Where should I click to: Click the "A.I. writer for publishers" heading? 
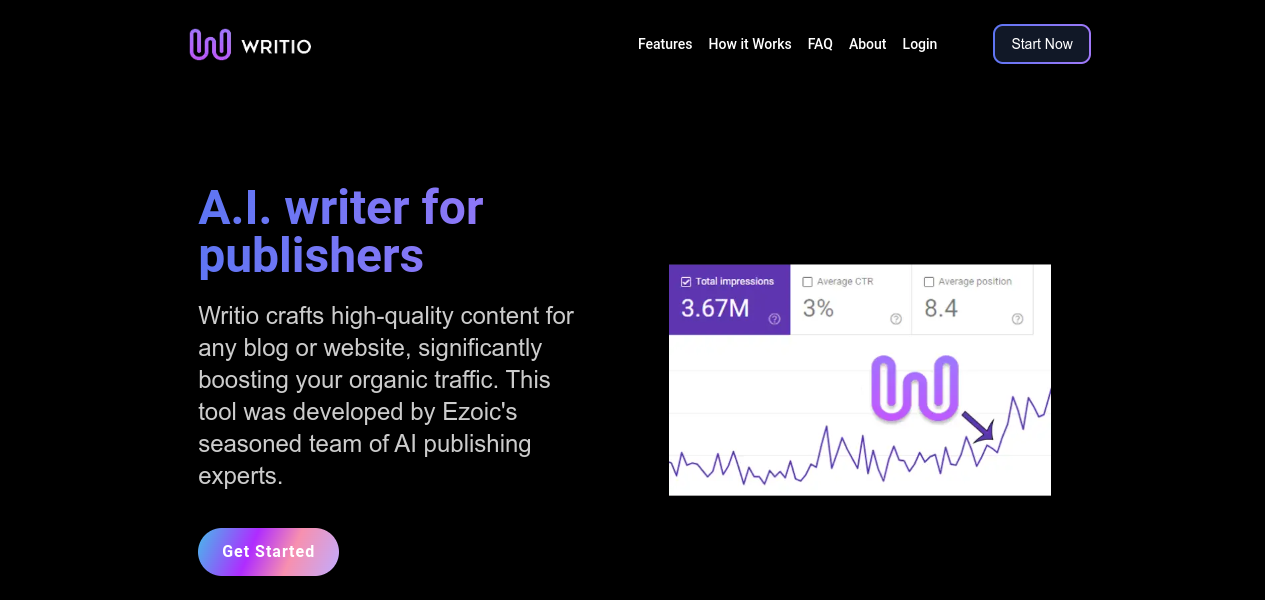pyautogui.click(x=340, y=232)
